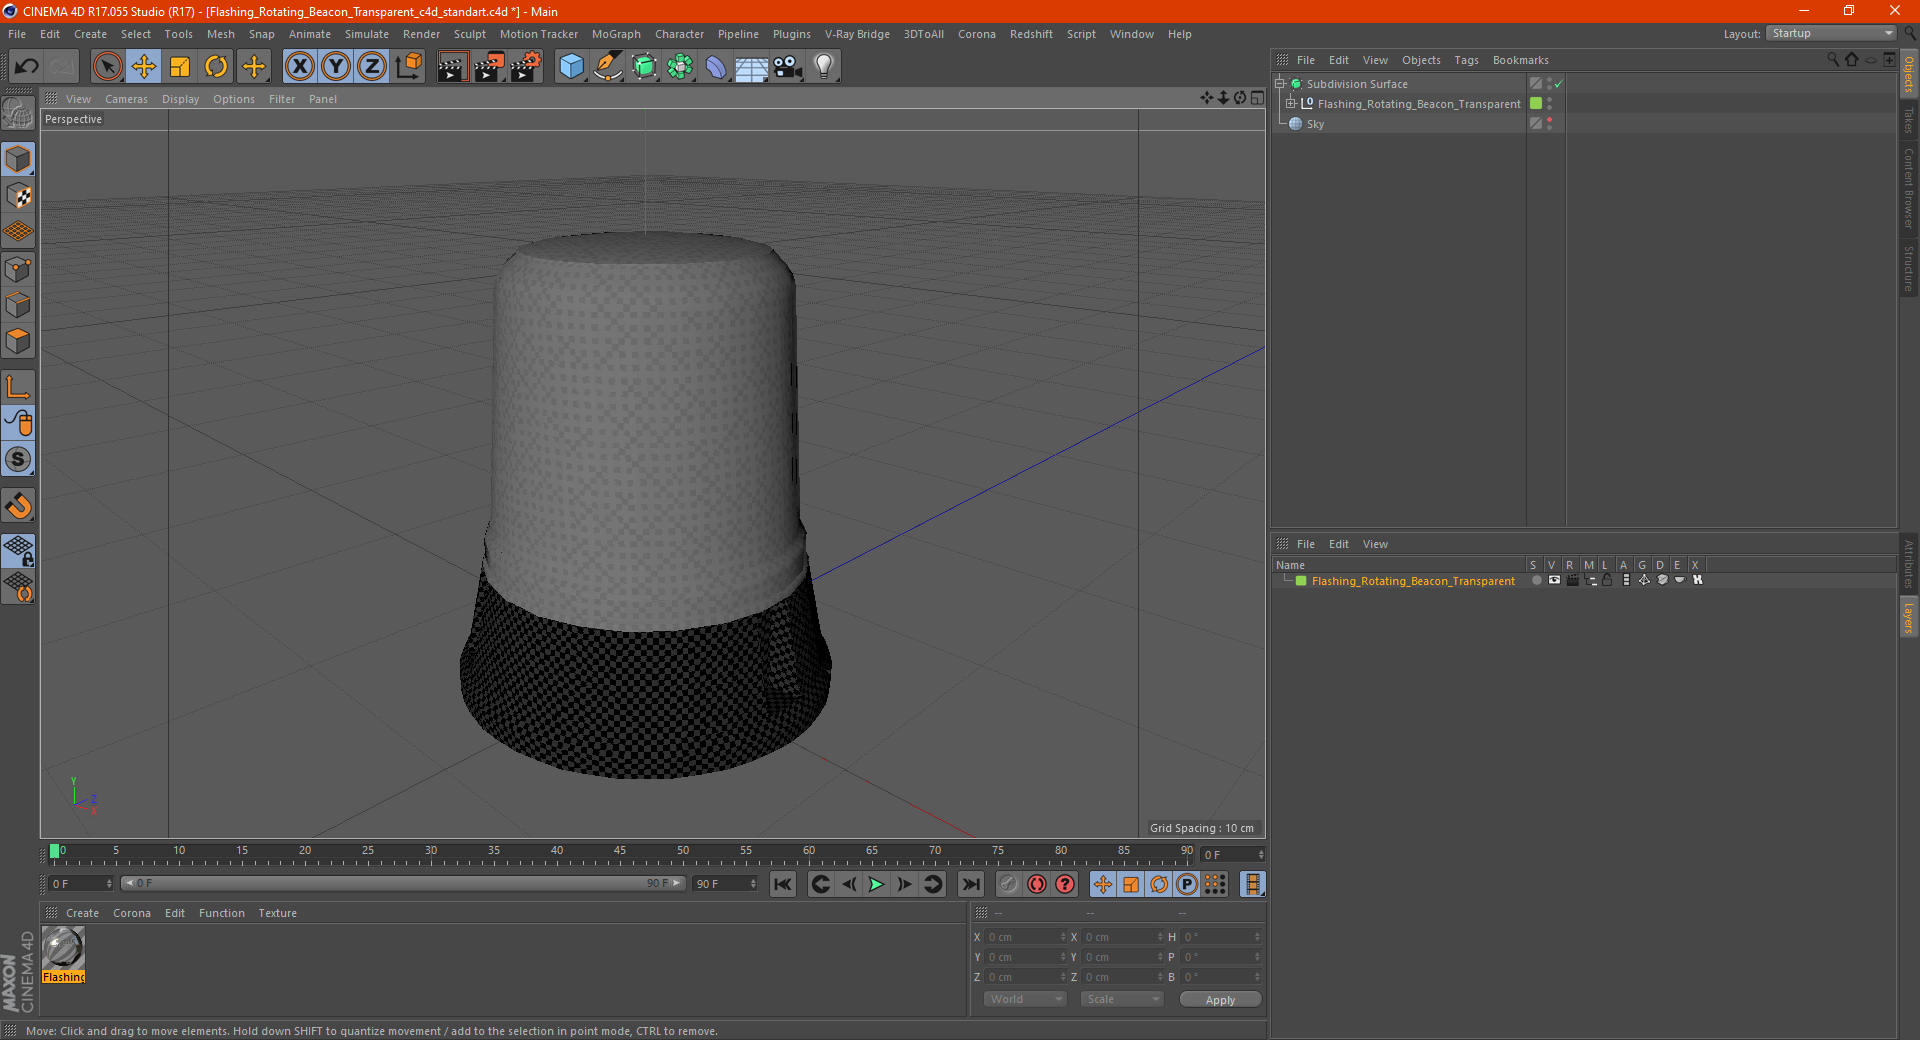Open the deformer objects icon

(716, 67)
